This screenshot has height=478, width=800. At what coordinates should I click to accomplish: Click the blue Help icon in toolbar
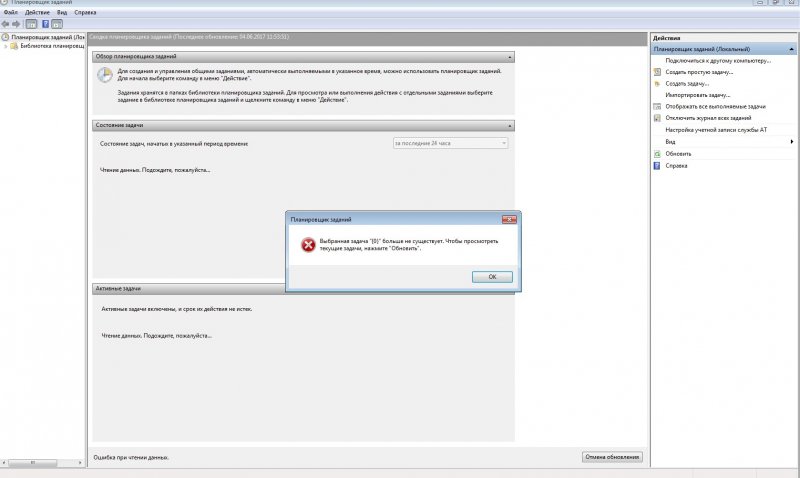pyautogui.click(x=45, y=23)
